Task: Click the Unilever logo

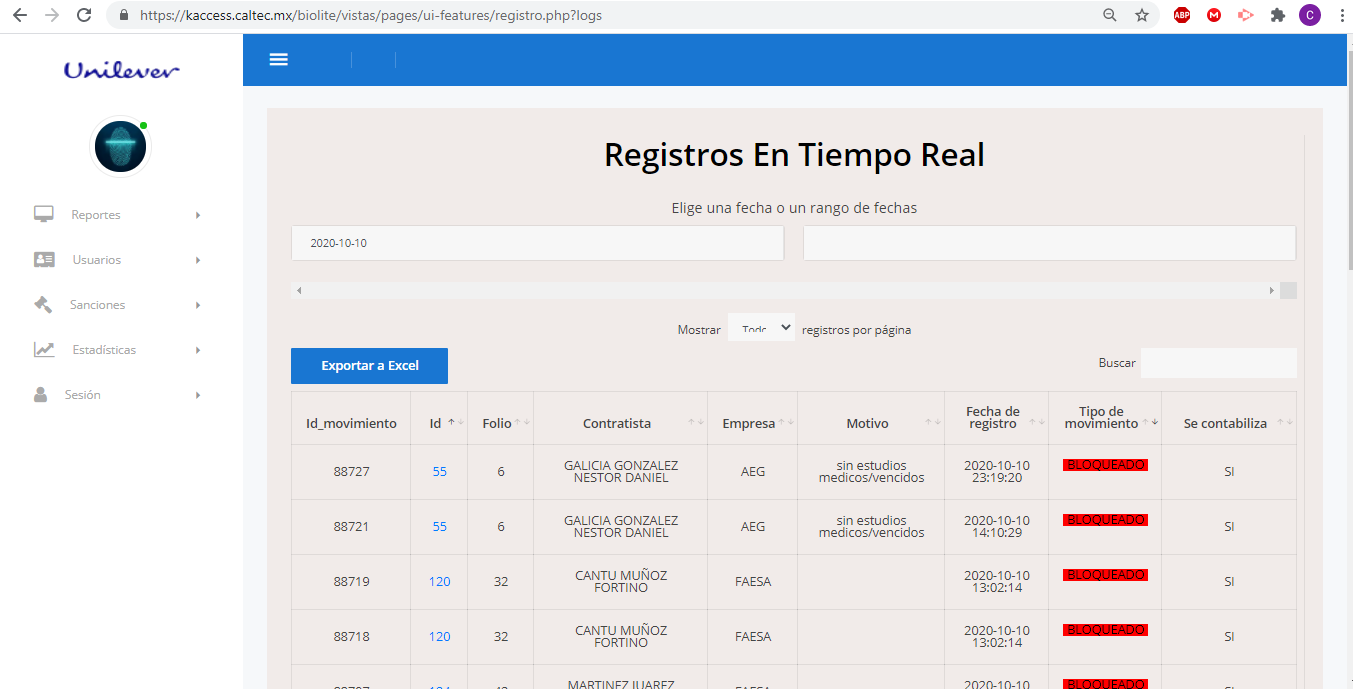Action: click(122, 70)
